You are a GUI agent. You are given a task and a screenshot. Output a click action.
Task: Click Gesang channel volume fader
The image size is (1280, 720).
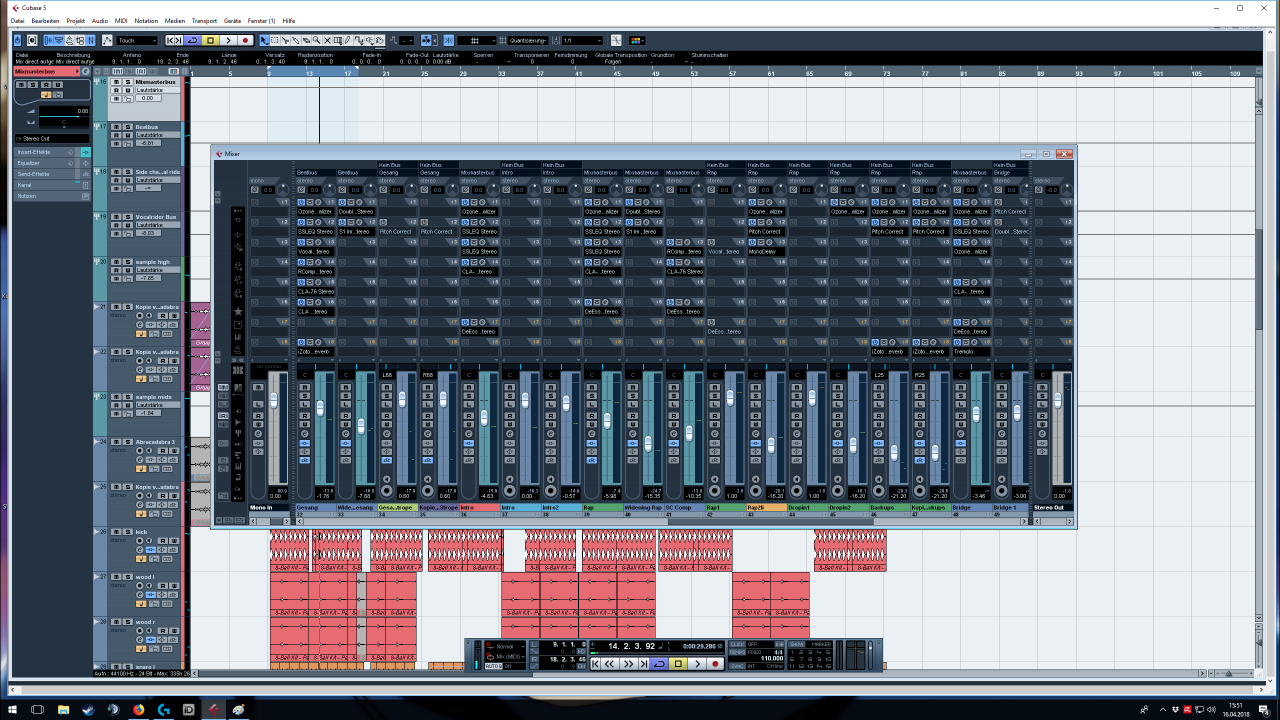click(320, 408)
